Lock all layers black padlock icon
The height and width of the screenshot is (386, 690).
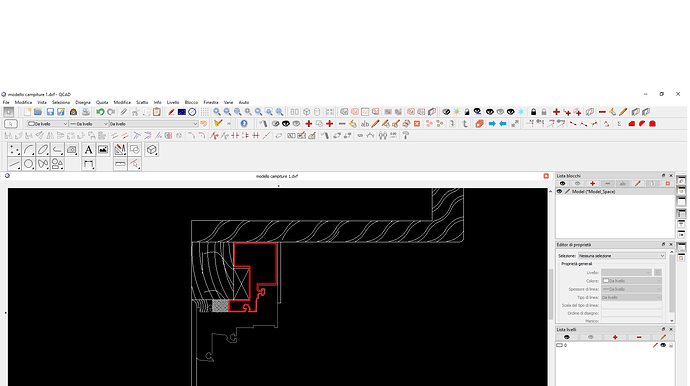[533, 112]
